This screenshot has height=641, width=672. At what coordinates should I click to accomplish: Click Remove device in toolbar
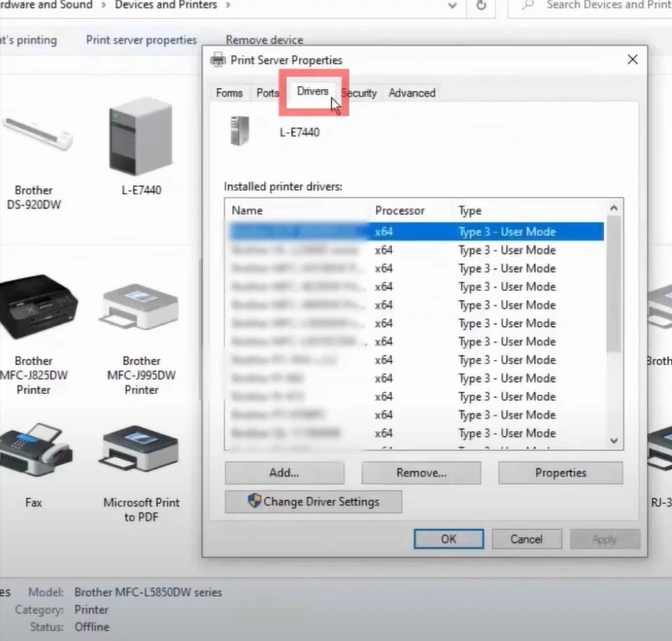264,40
